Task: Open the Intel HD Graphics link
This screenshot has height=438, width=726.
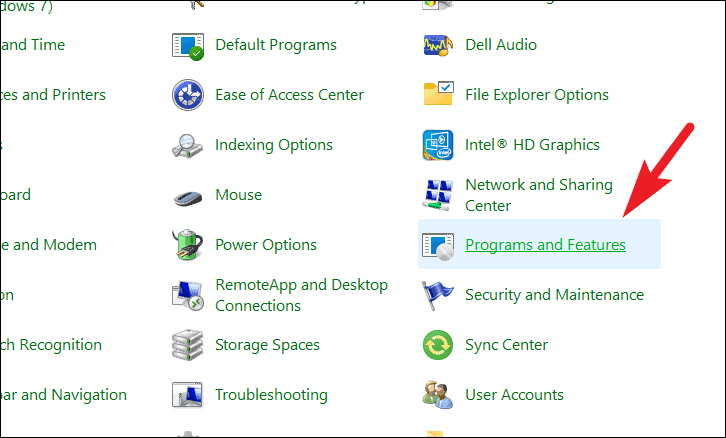Action: (x=532, y=145)
